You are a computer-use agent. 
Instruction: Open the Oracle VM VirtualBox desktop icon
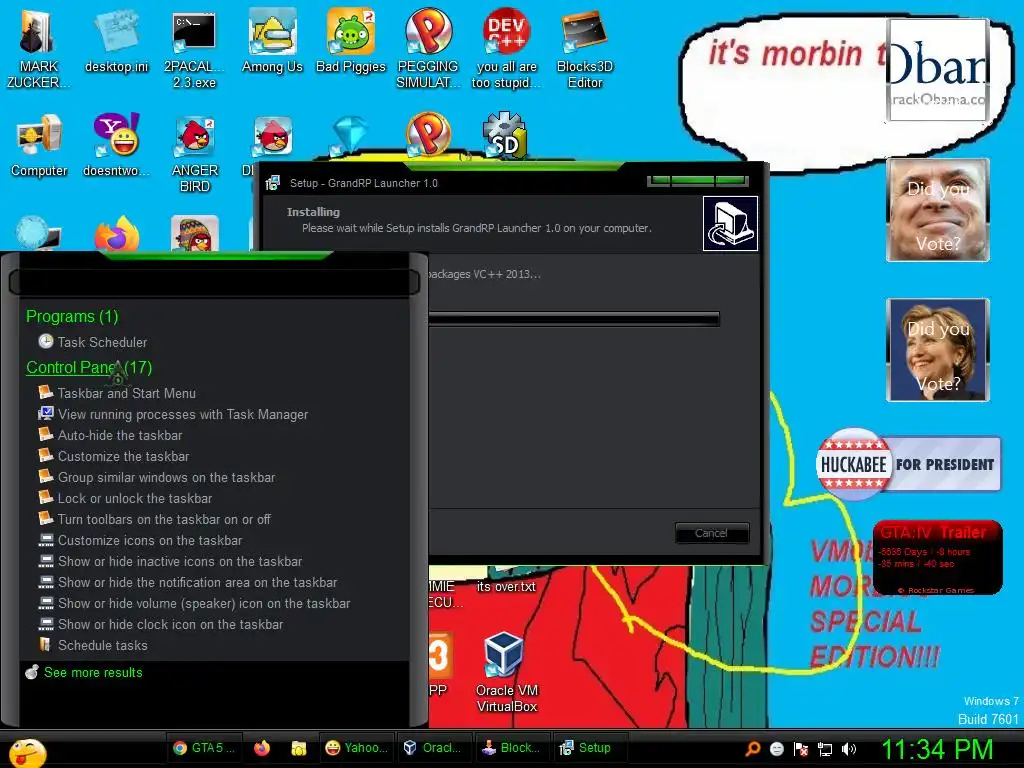tap(506, 673)
